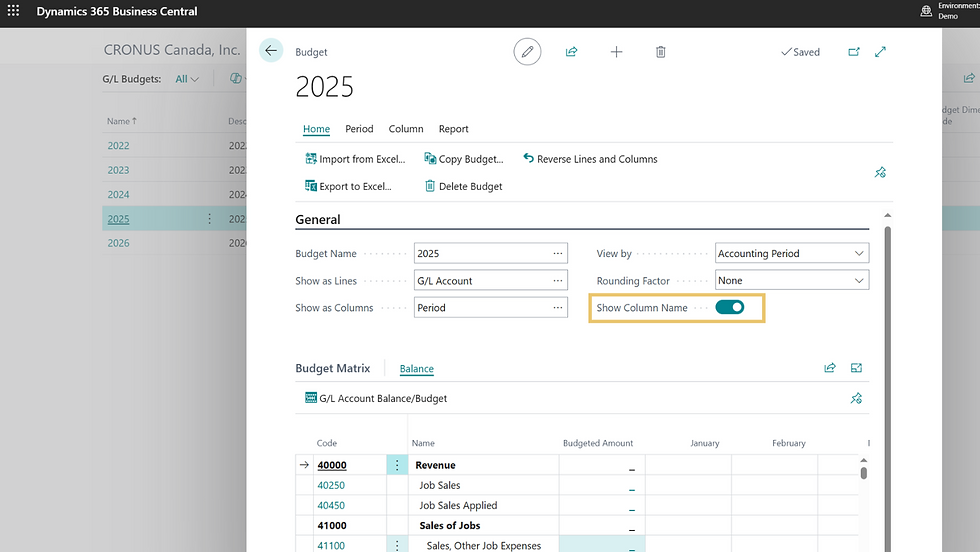This screenshot has height=552, width=980.
Task: Click Reverse Lines and Columns
Action: point(590,159)
